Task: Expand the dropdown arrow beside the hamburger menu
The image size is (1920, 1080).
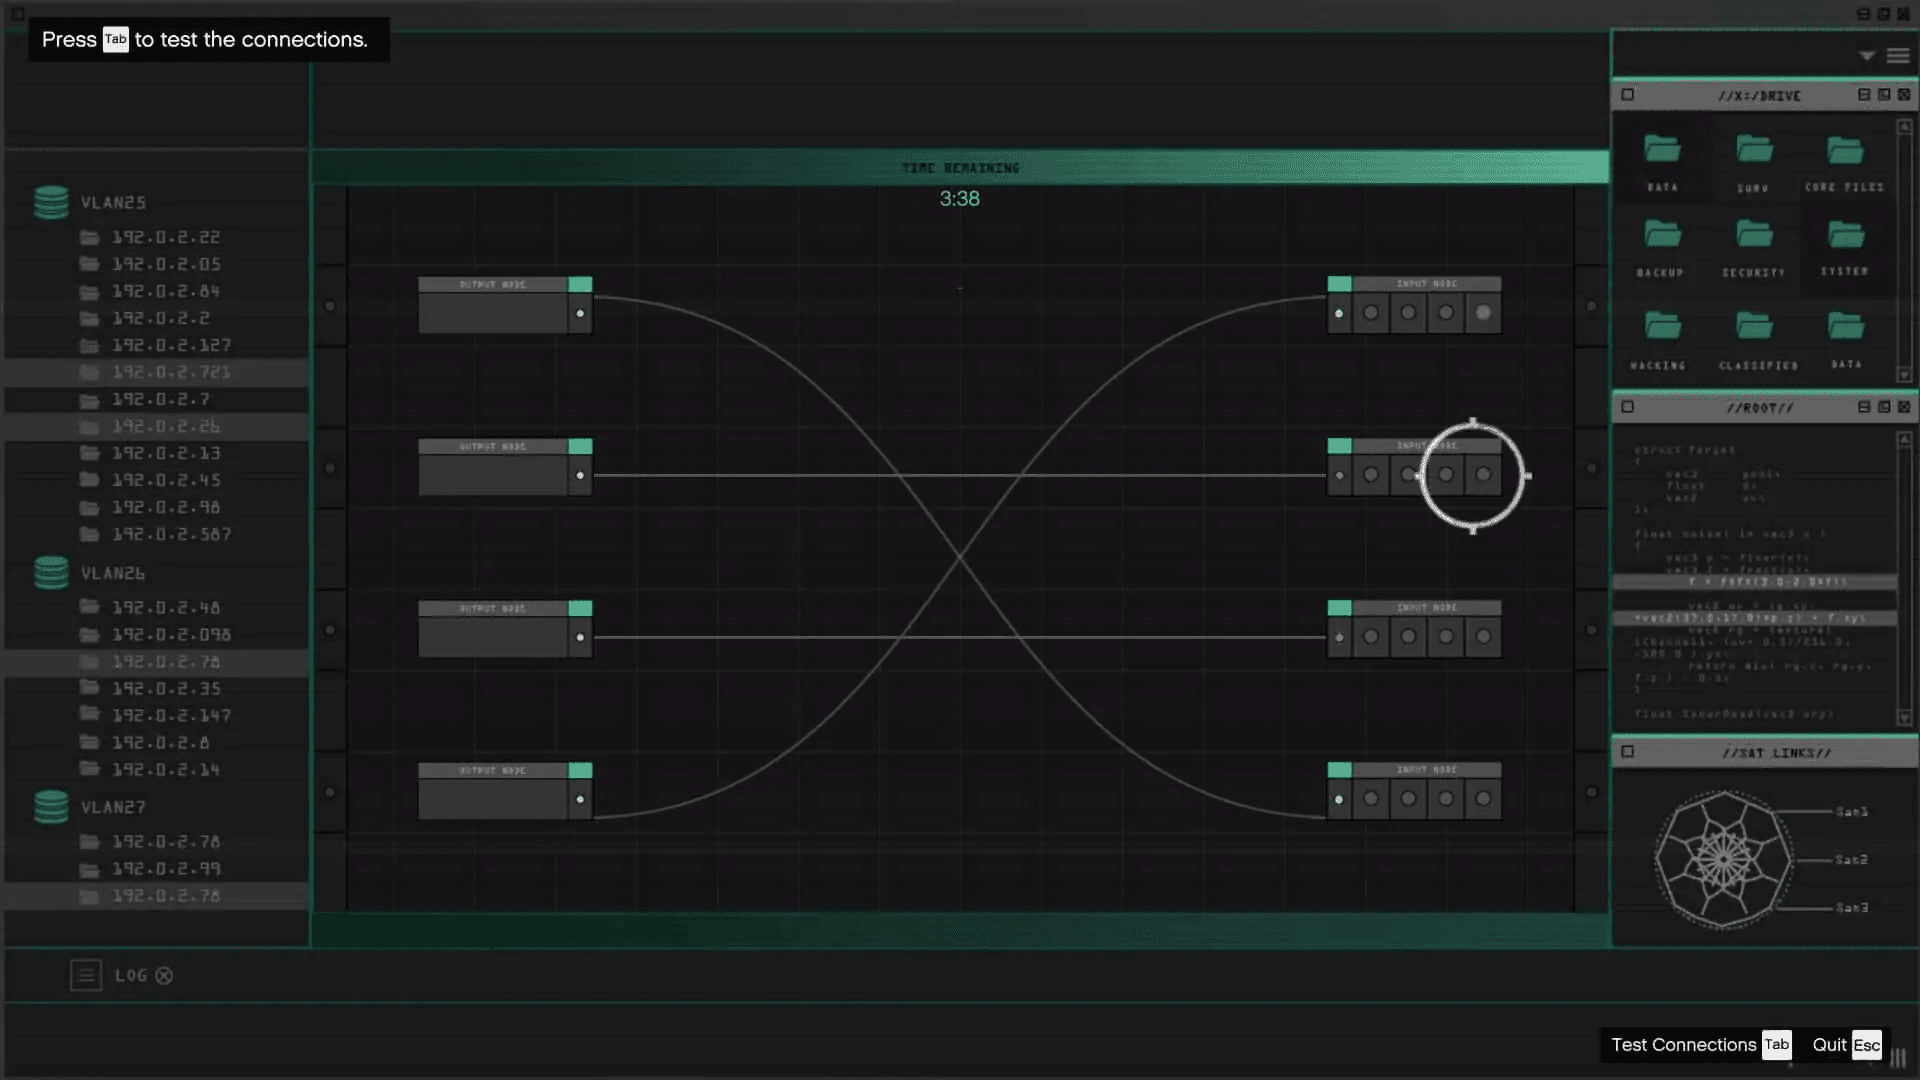Action: point(1866,56)
